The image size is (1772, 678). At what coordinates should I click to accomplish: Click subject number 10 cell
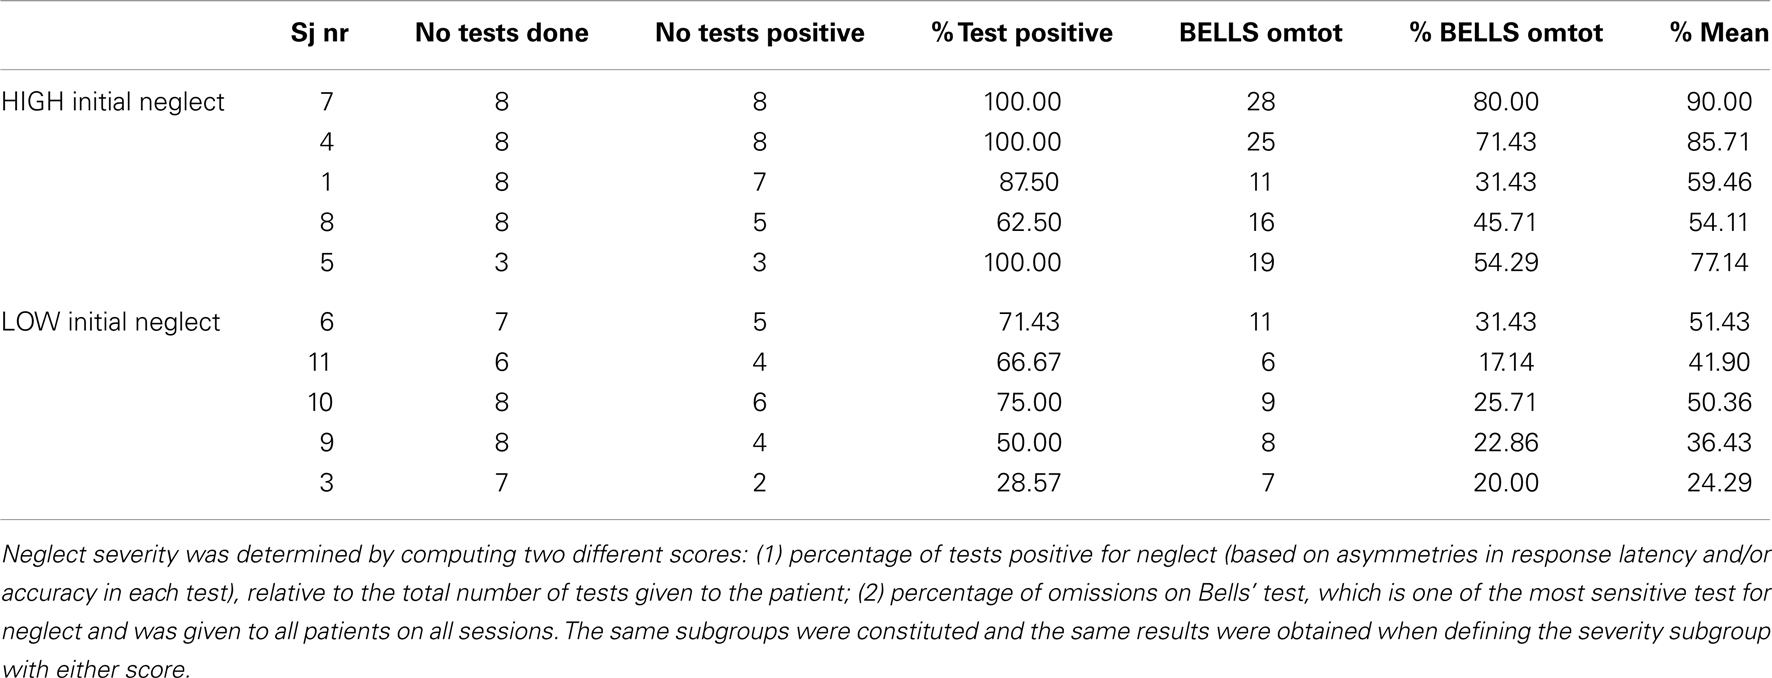pyautogui.click(x=320, y=402)
